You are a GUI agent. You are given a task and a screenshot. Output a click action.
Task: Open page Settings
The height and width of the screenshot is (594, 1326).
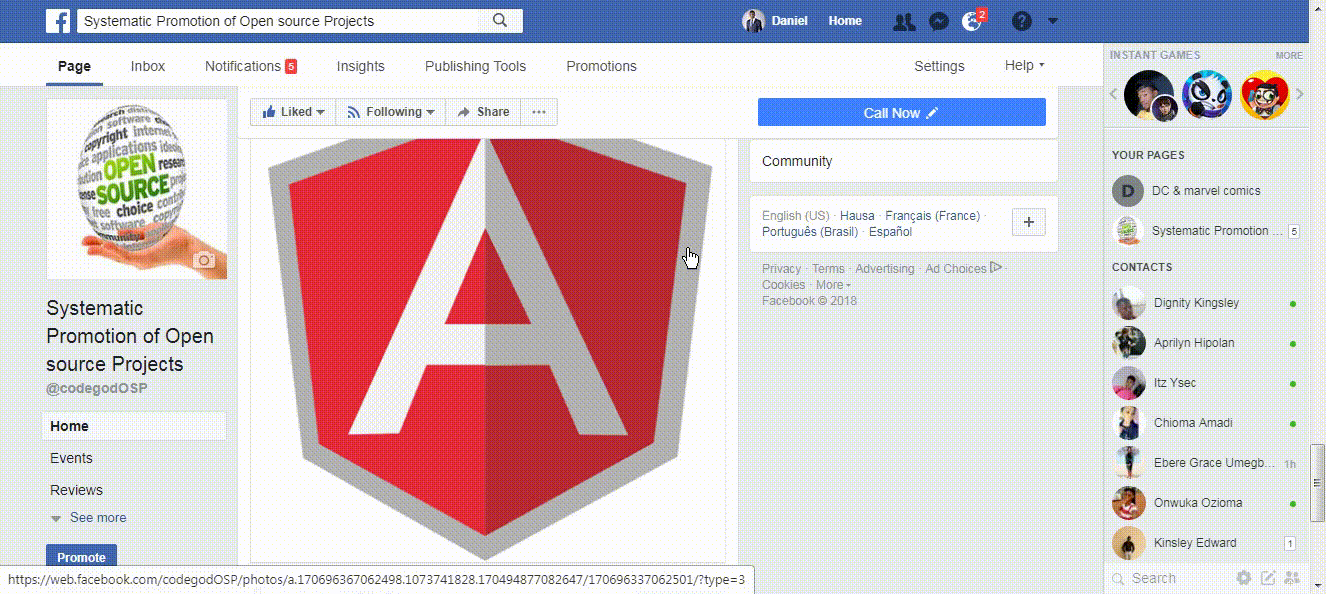tap(939, 66)
